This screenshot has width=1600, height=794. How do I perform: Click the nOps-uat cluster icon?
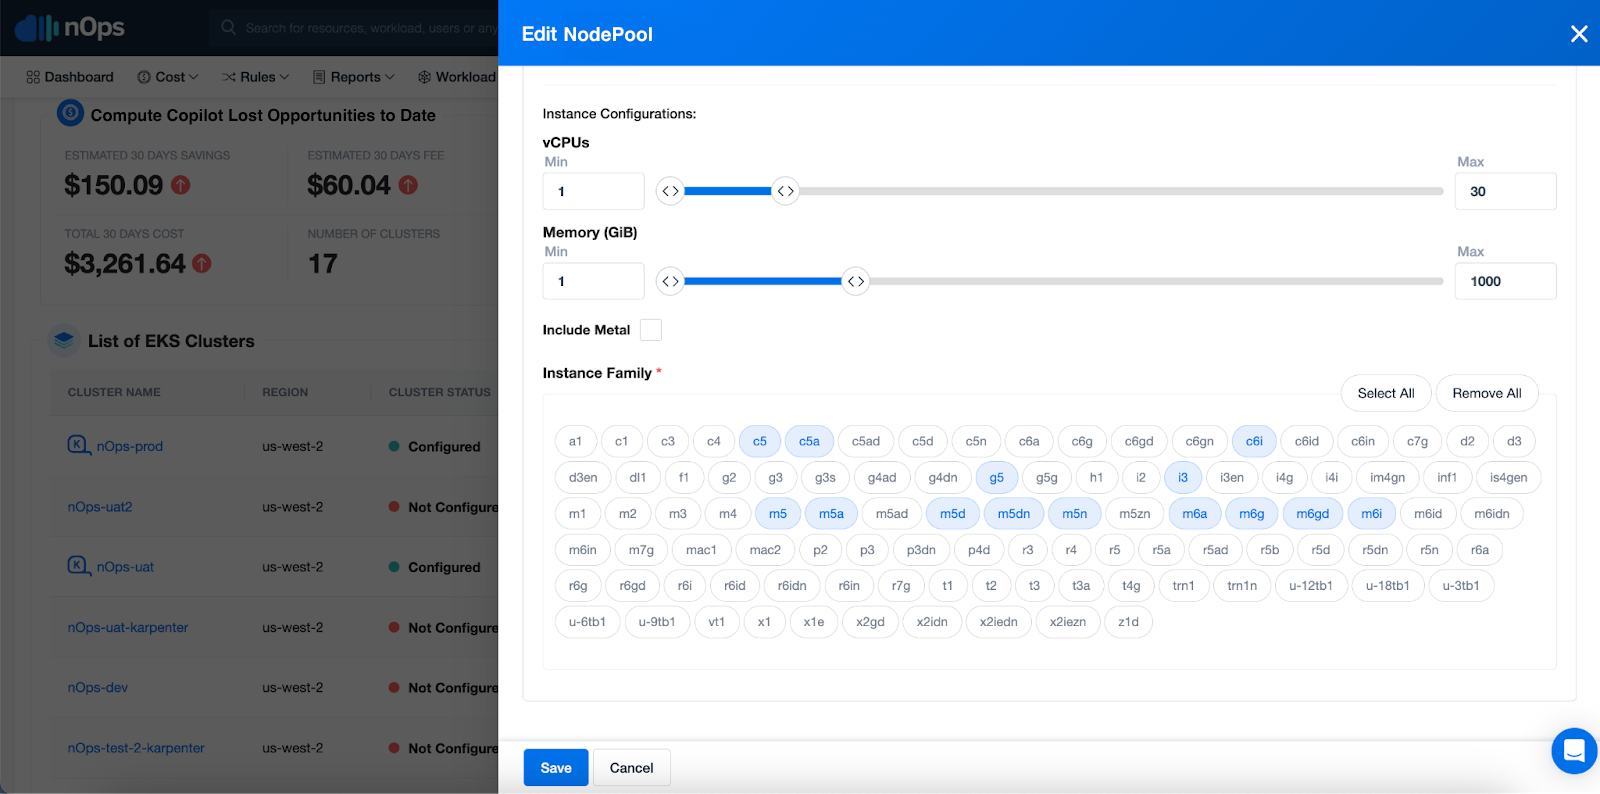pos(78,566)
